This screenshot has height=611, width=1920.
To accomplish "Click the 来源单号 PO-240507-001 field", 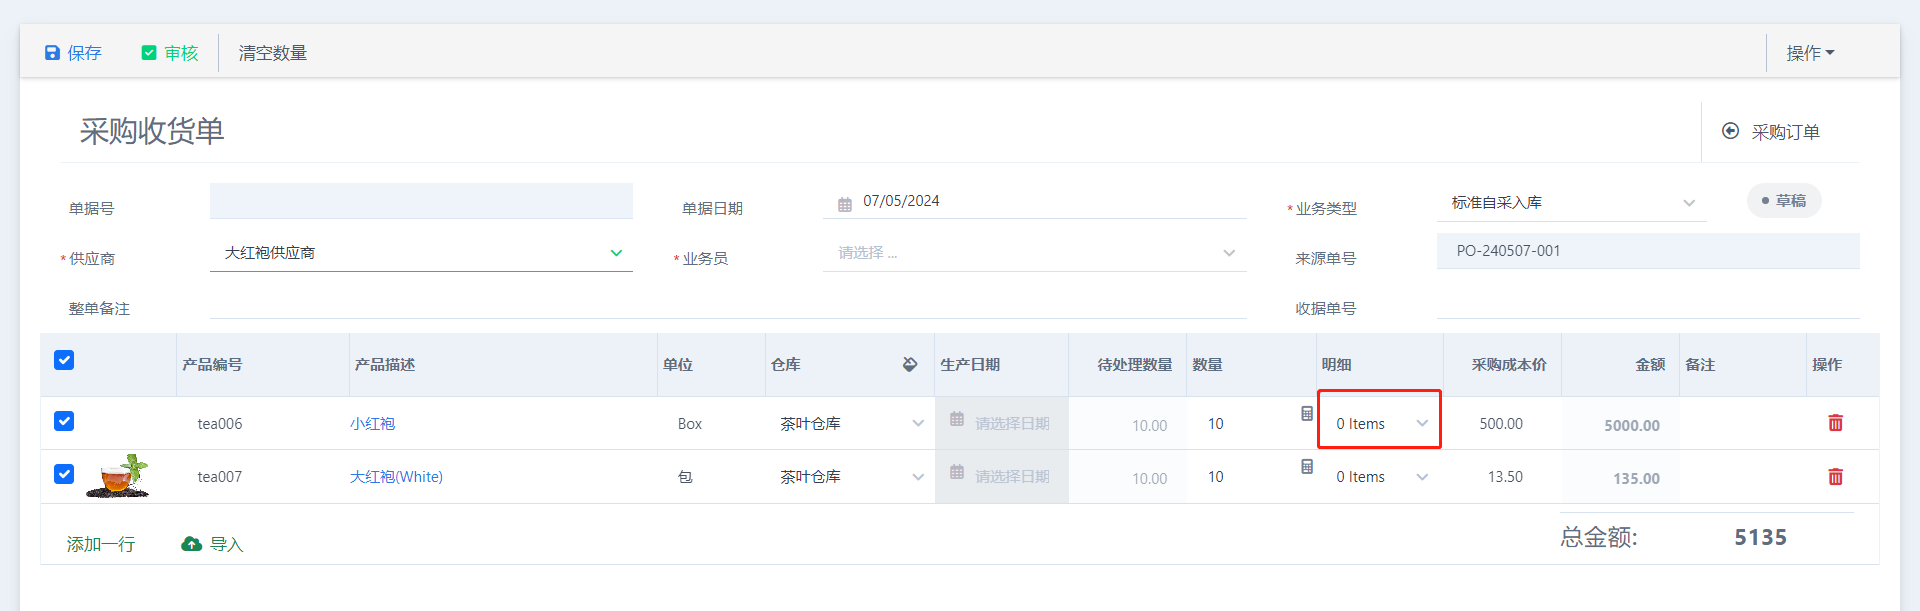I will (1648, 251).
